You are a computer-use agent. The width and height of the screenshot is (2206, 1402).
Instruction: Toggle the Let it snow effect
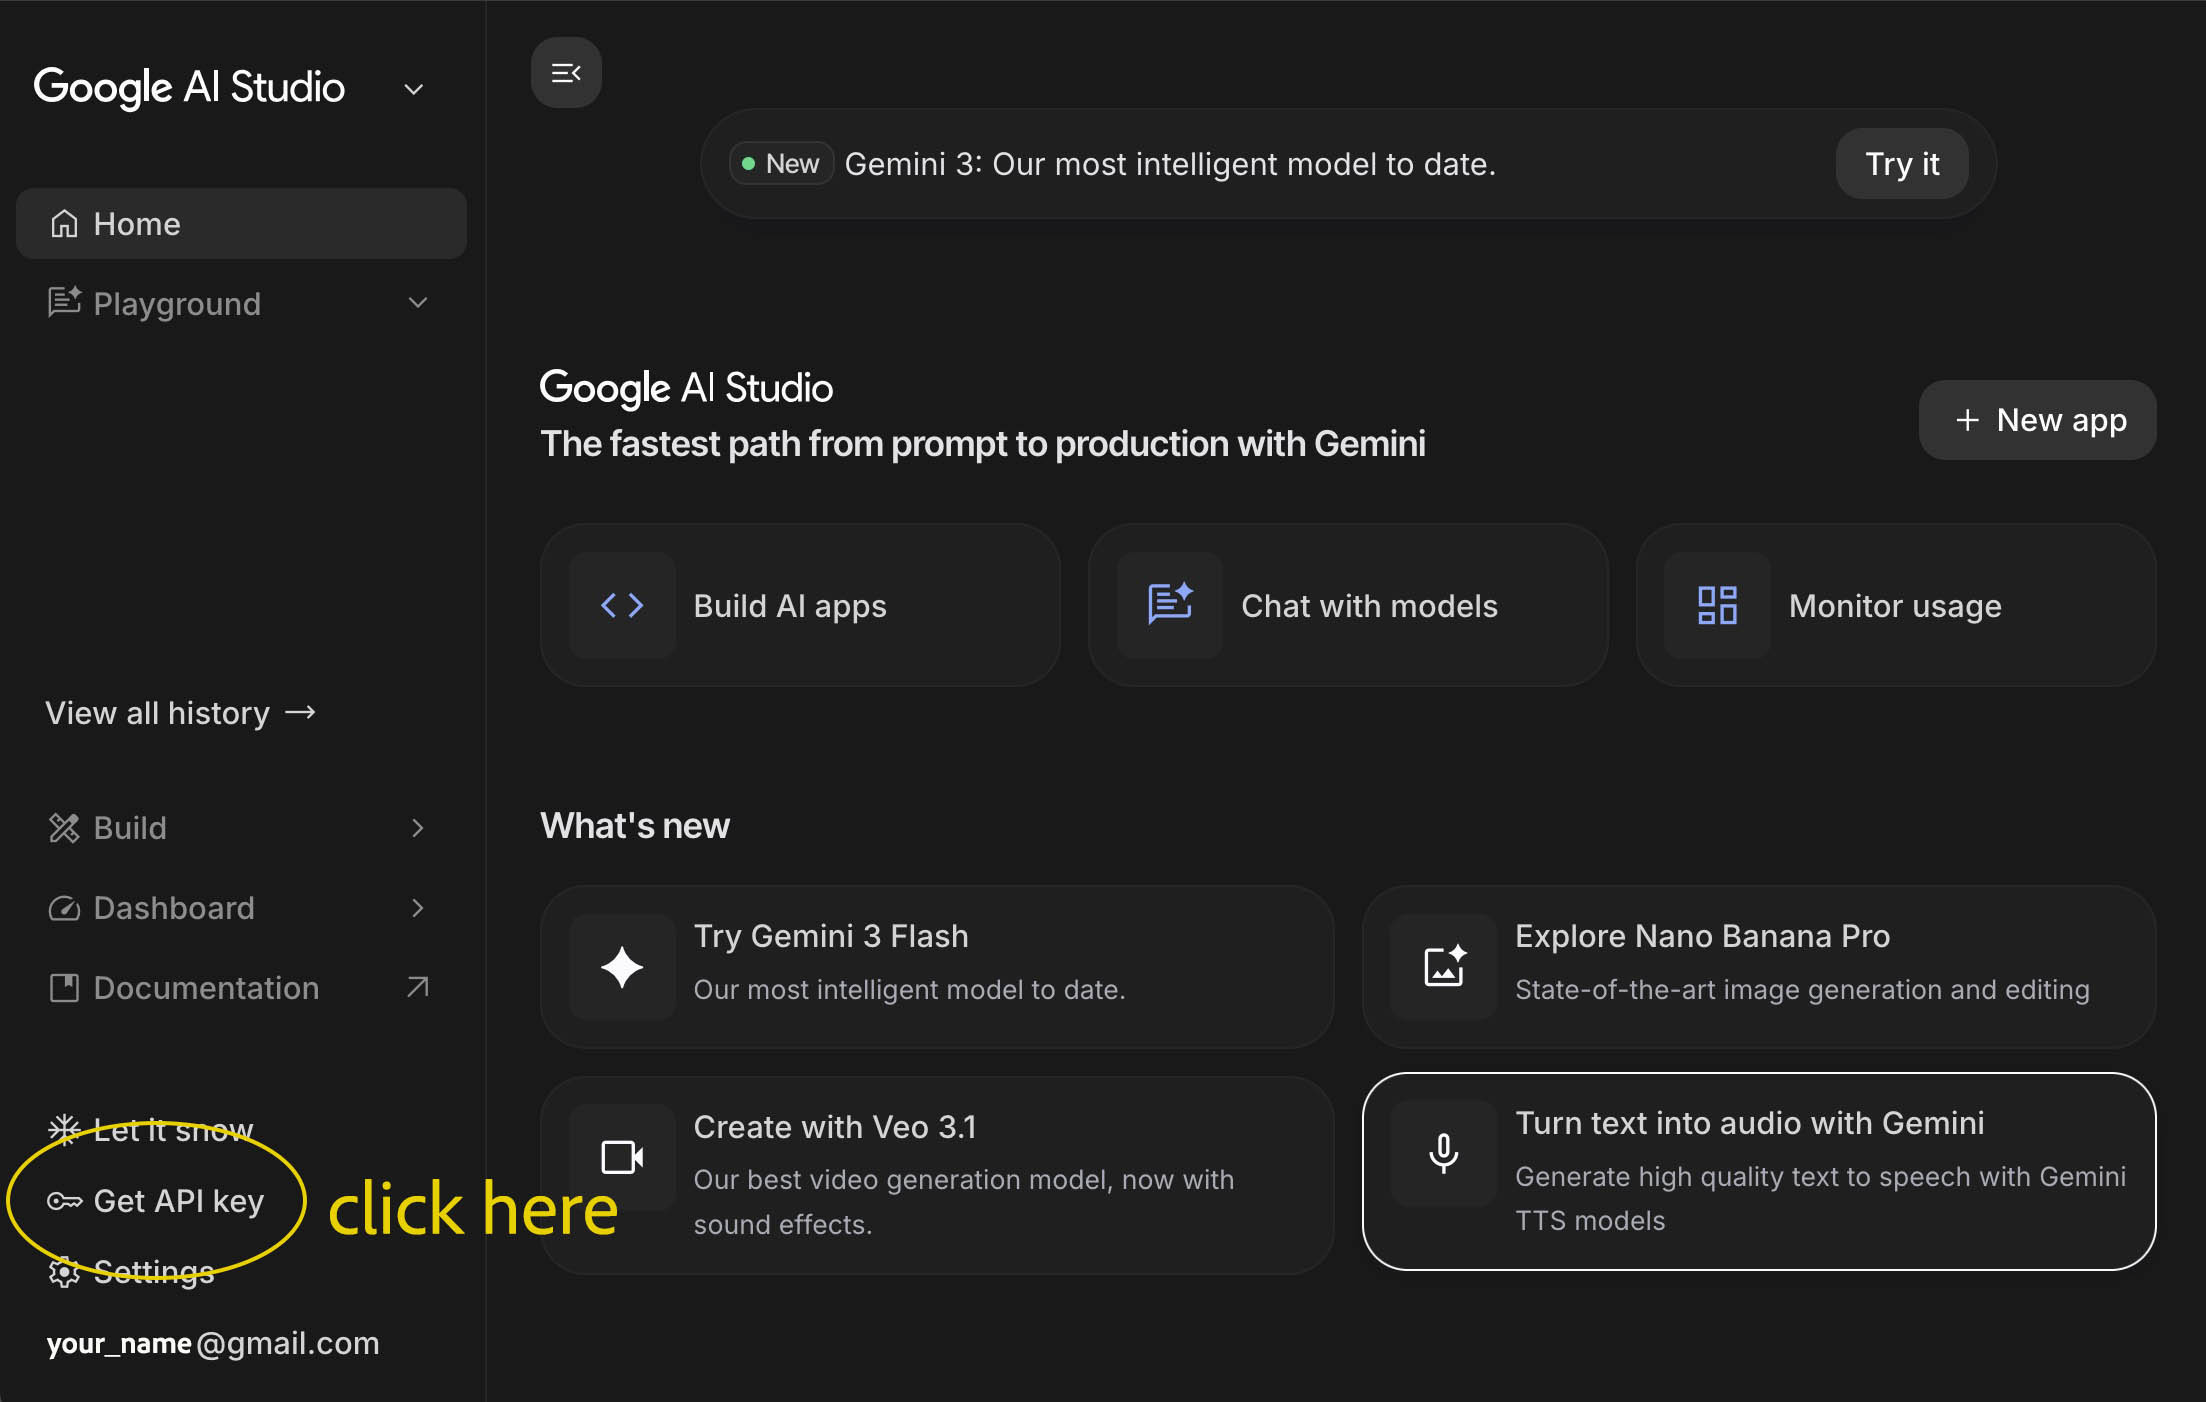pos(150,1130)
